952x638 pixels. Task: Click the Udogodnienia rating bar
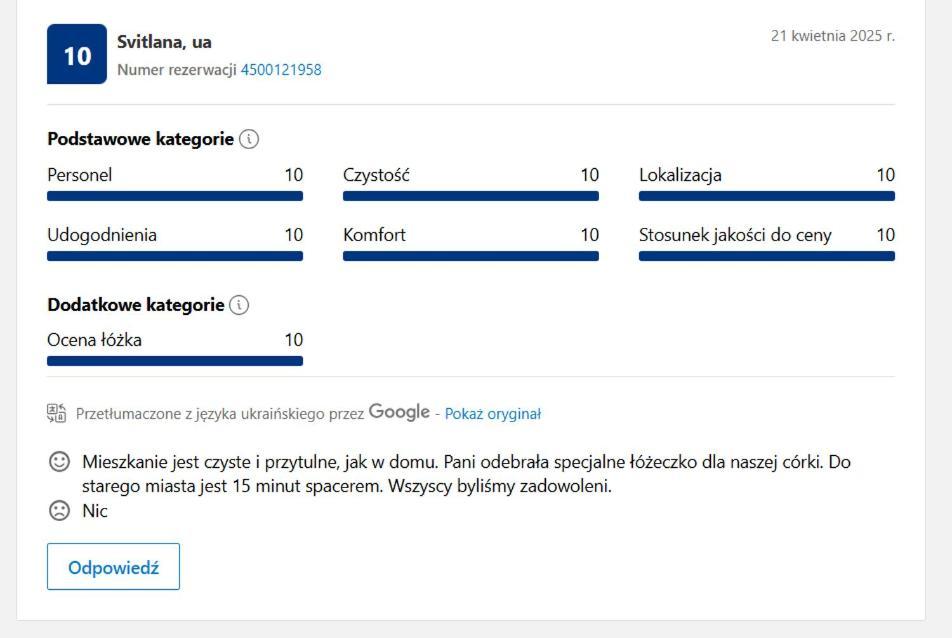[x=175, y=256]
